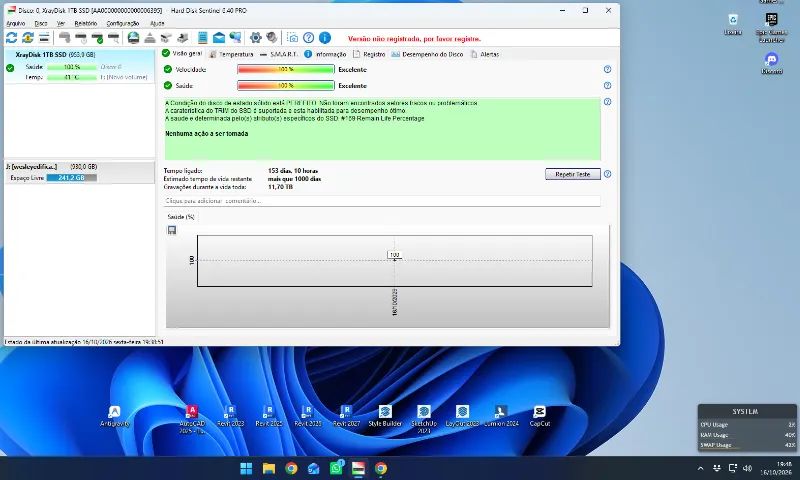Screen dimensions: 800x480
Task: Open the Windows Start button
Action: (x=246, y=468)
